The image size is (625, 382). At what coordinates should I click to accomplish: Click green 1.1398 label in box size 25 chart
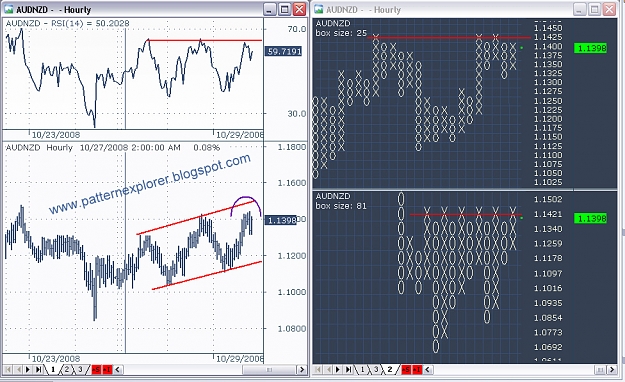click(590, 48)
